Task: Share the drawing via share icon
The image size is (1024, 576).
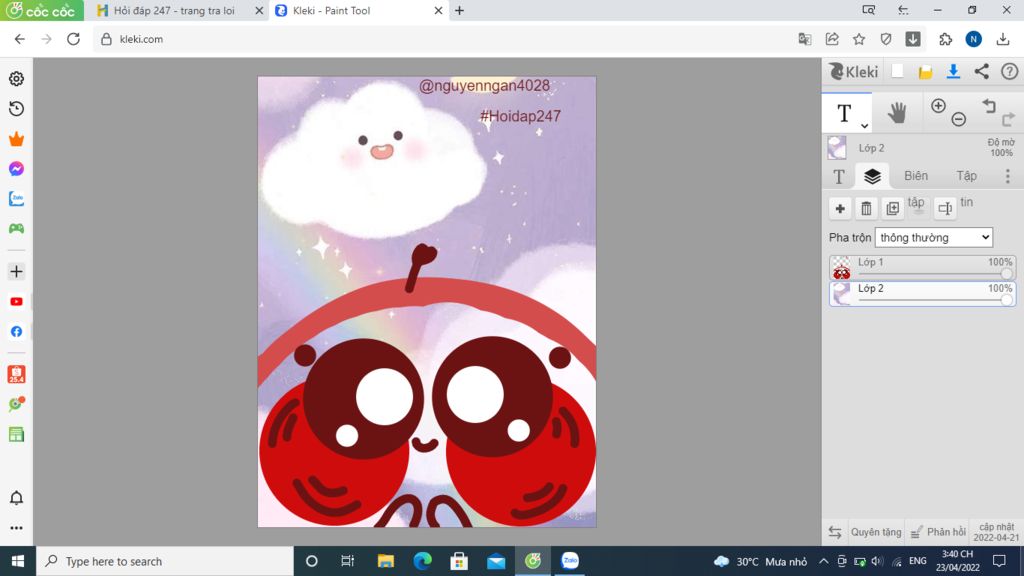Action: (x=982, y=71)
